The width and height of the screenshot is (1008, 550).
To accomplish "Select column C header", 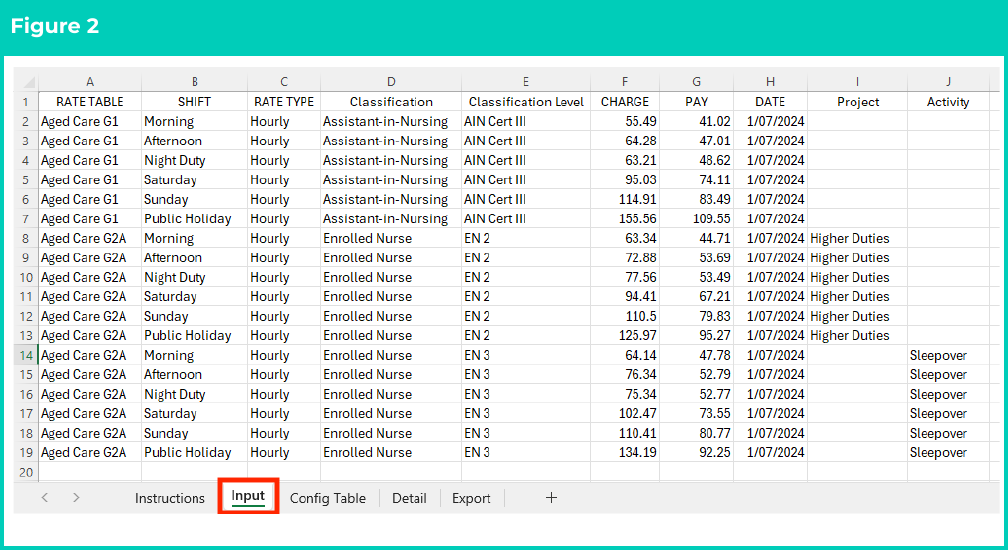I will 284,82.
